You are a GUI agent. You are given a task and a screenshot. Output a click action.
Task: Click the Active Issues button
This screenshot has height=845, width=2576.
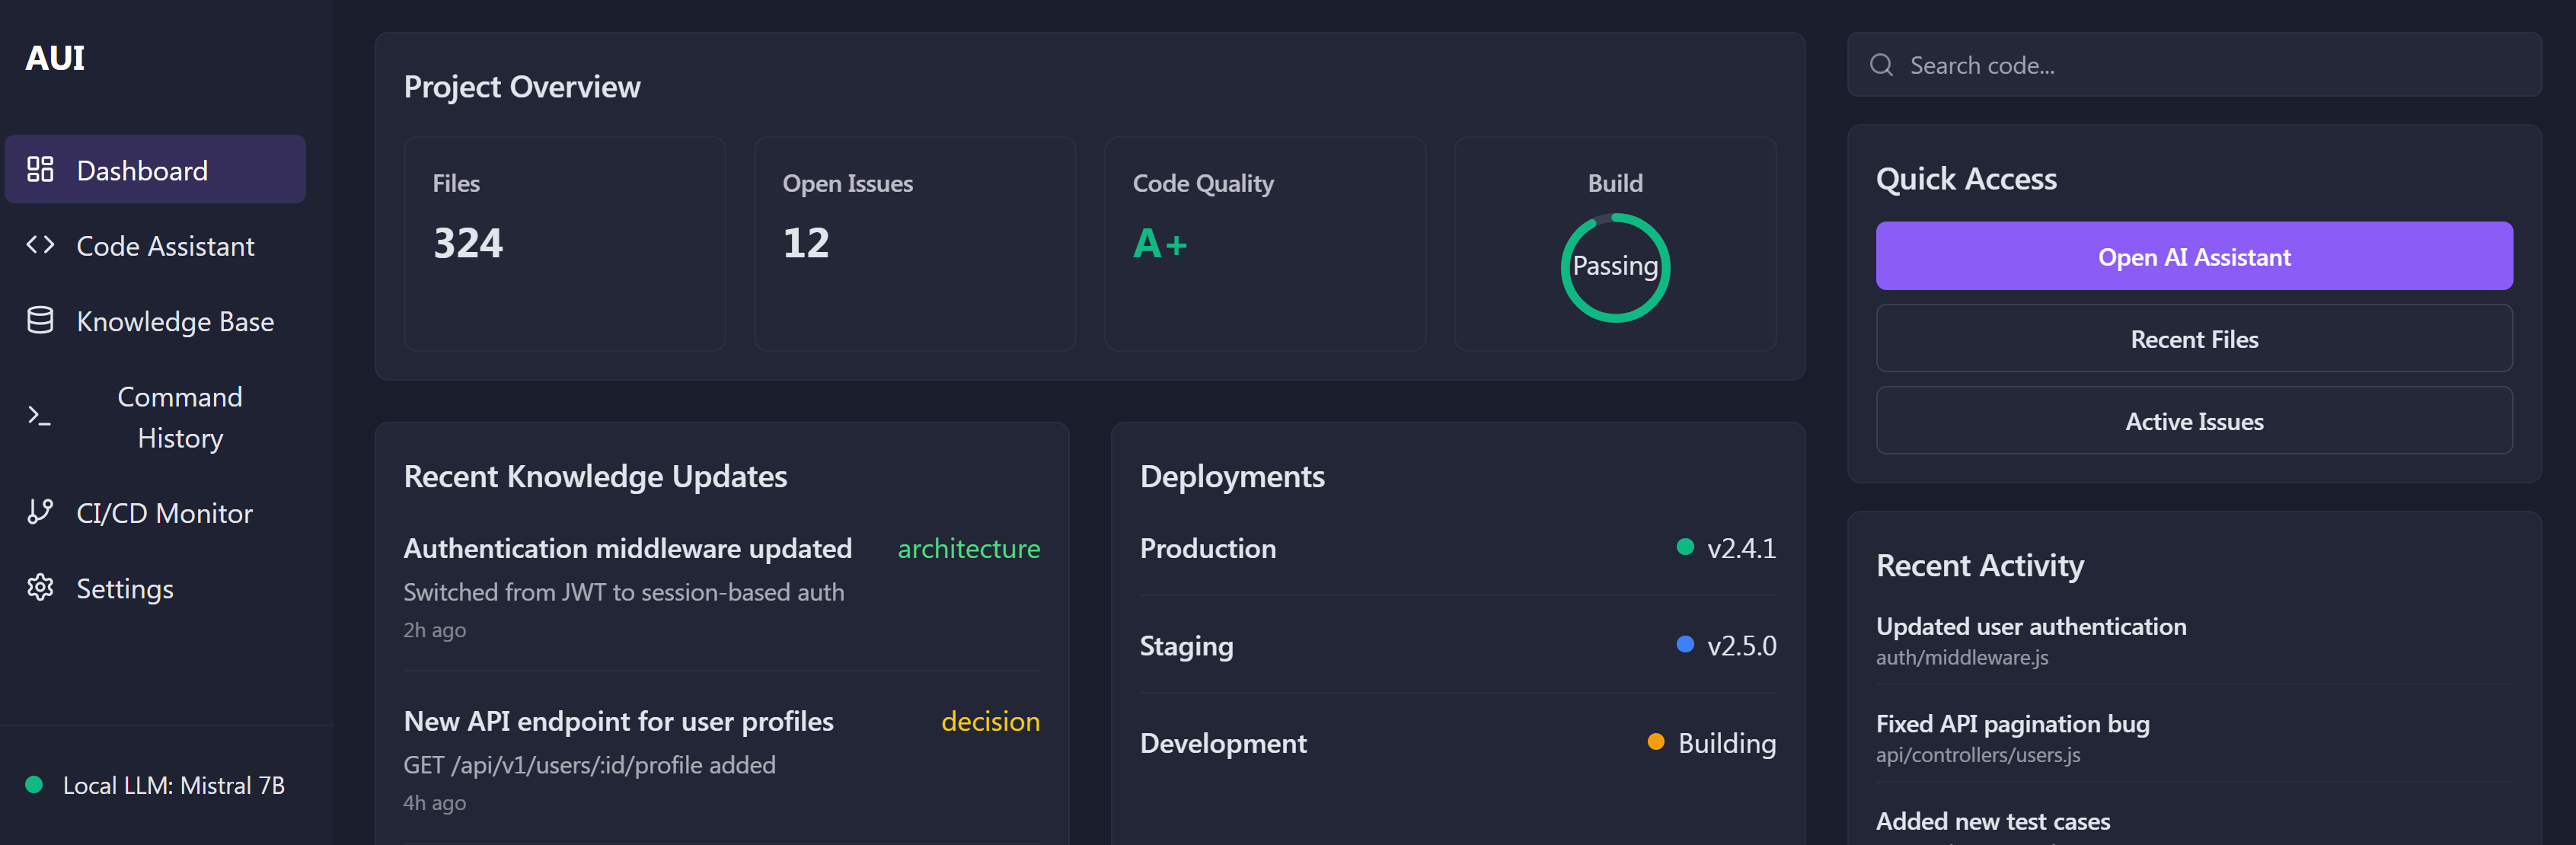(x=2193, y=421)
